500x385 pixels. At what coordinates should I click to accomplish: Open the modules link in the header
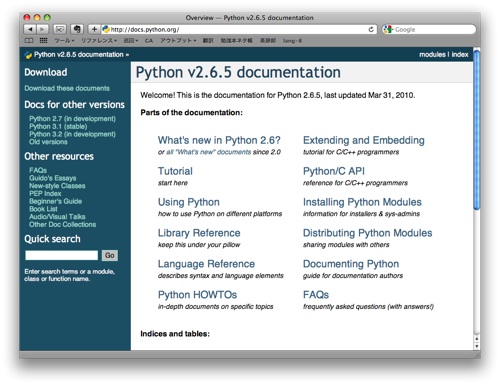click(432, 54)
